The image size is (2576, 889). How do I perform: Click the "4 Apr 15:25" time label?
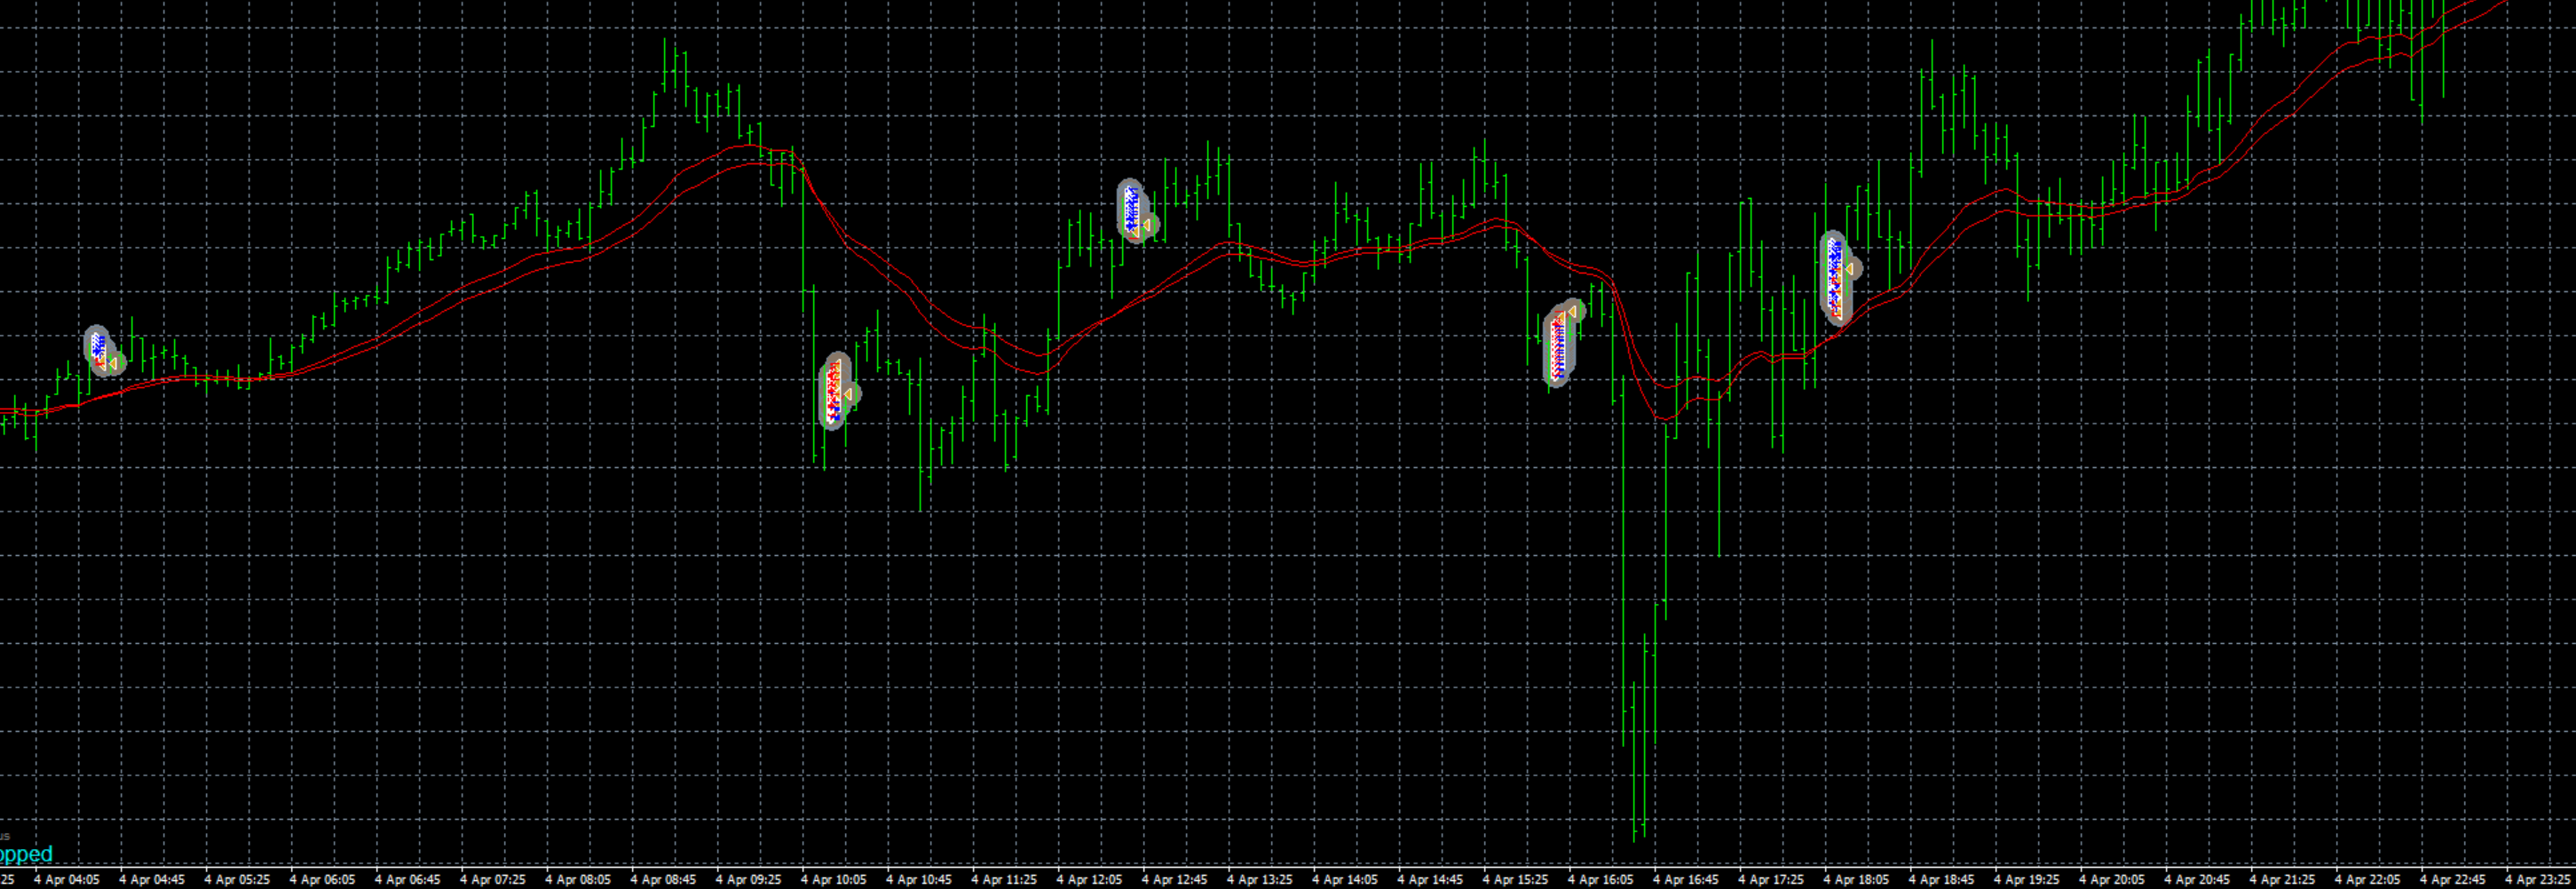[x=1515, y=880]
